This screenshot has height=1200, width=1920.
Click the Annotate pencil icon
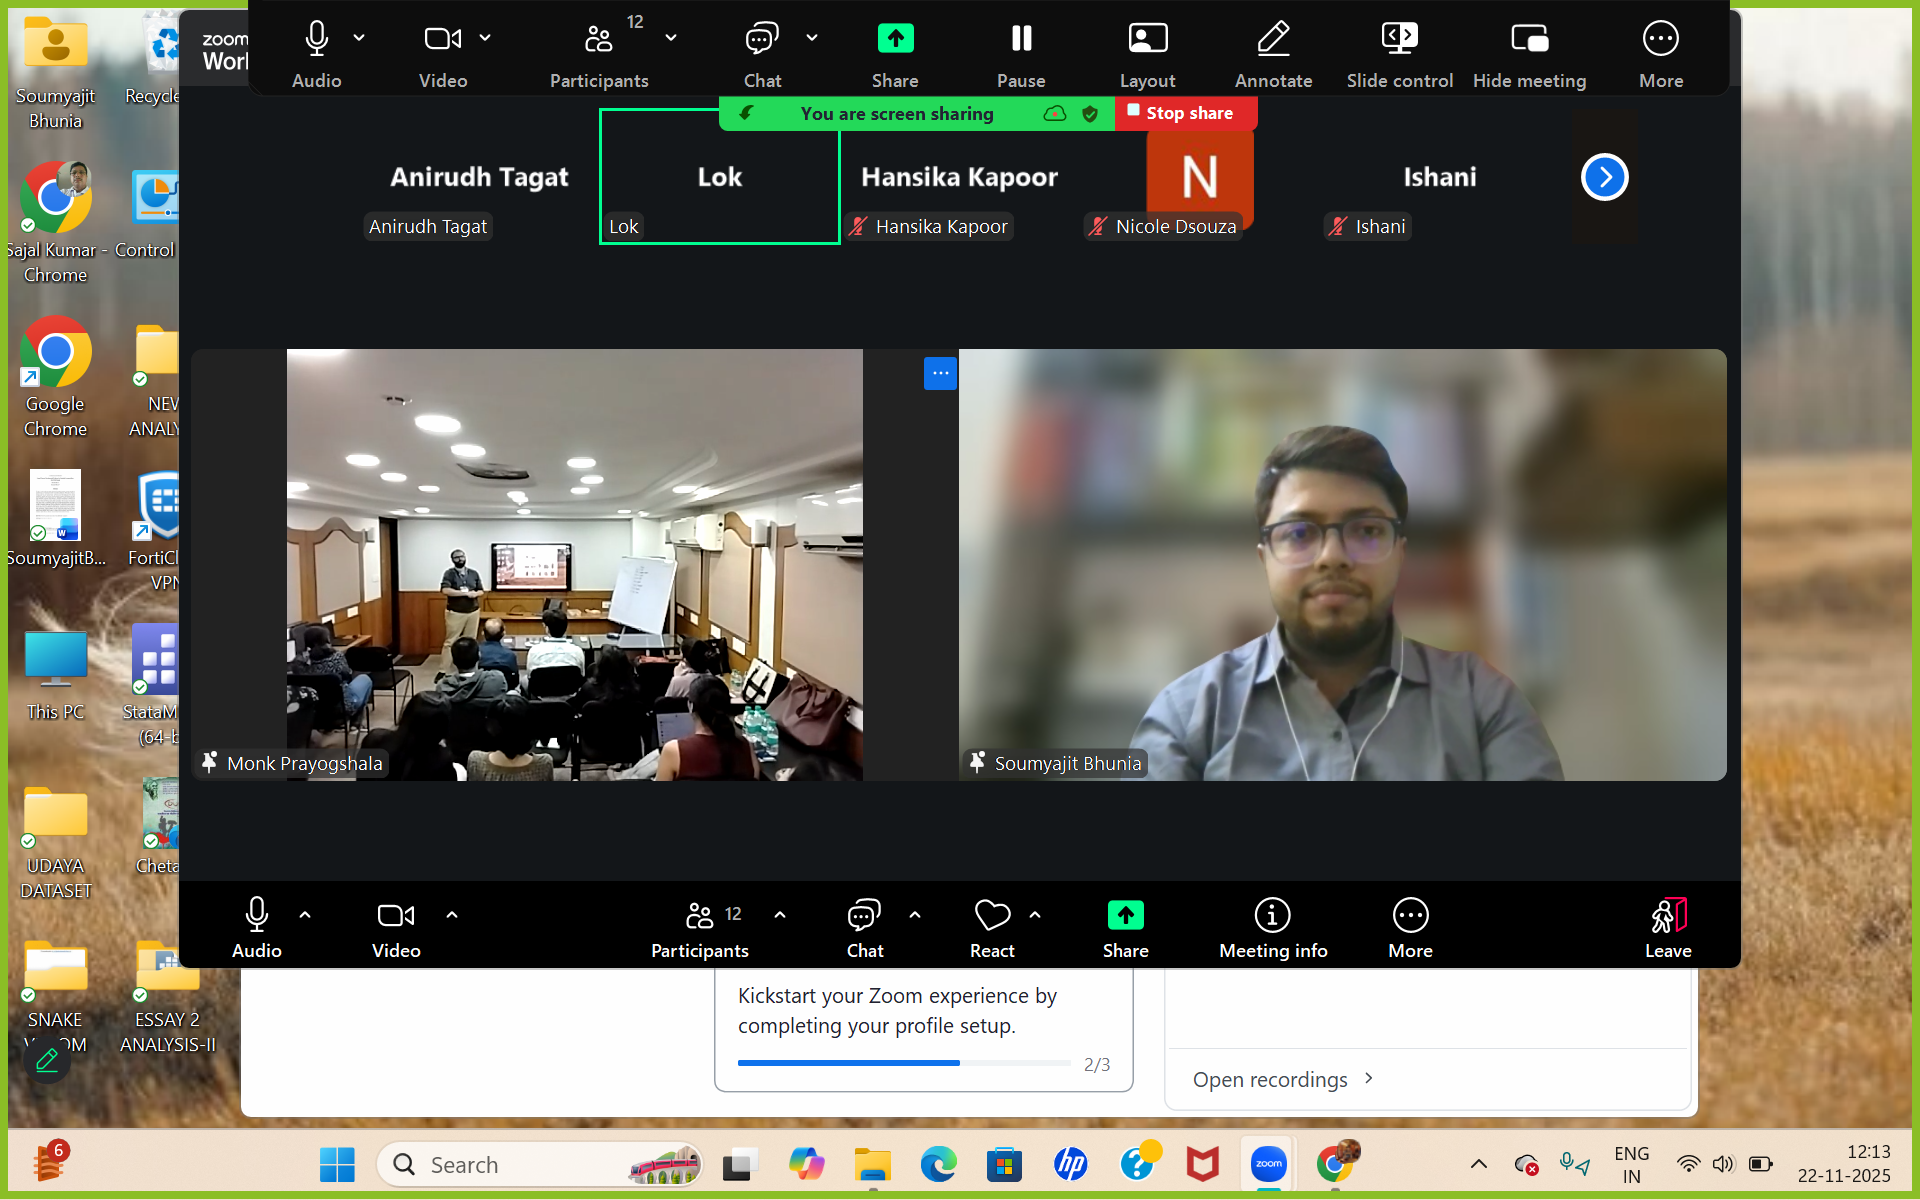1273,40
